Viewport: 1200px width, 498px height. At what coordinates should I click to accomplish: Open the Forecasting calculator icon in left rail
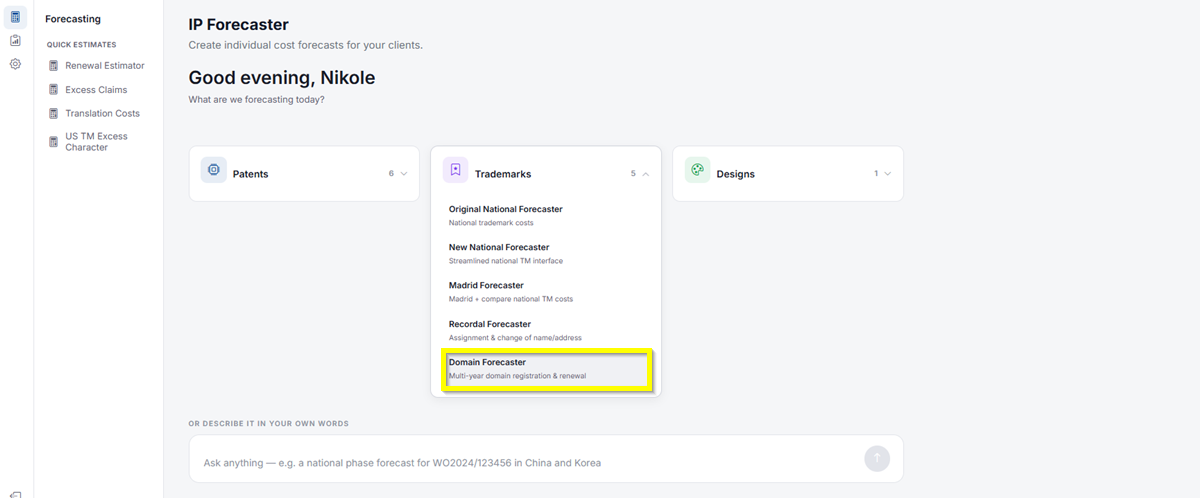click(15, 17)
